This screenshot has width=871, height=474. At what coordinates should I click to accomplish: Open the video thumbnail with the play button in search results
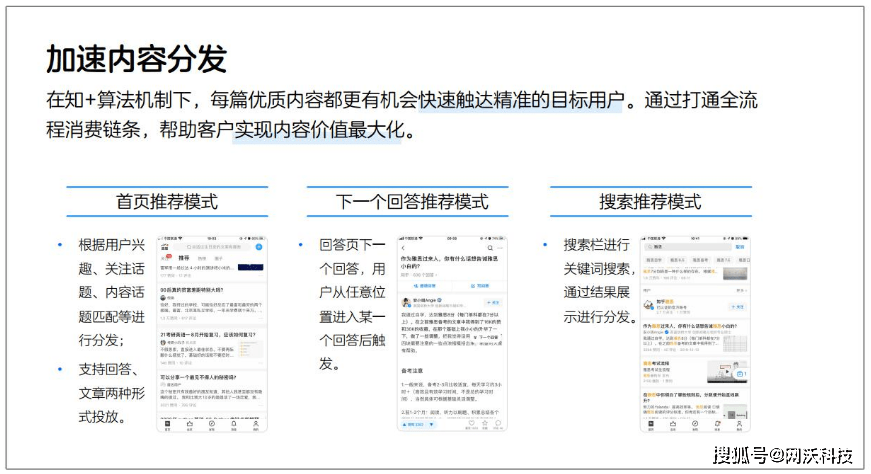[727, 372]
